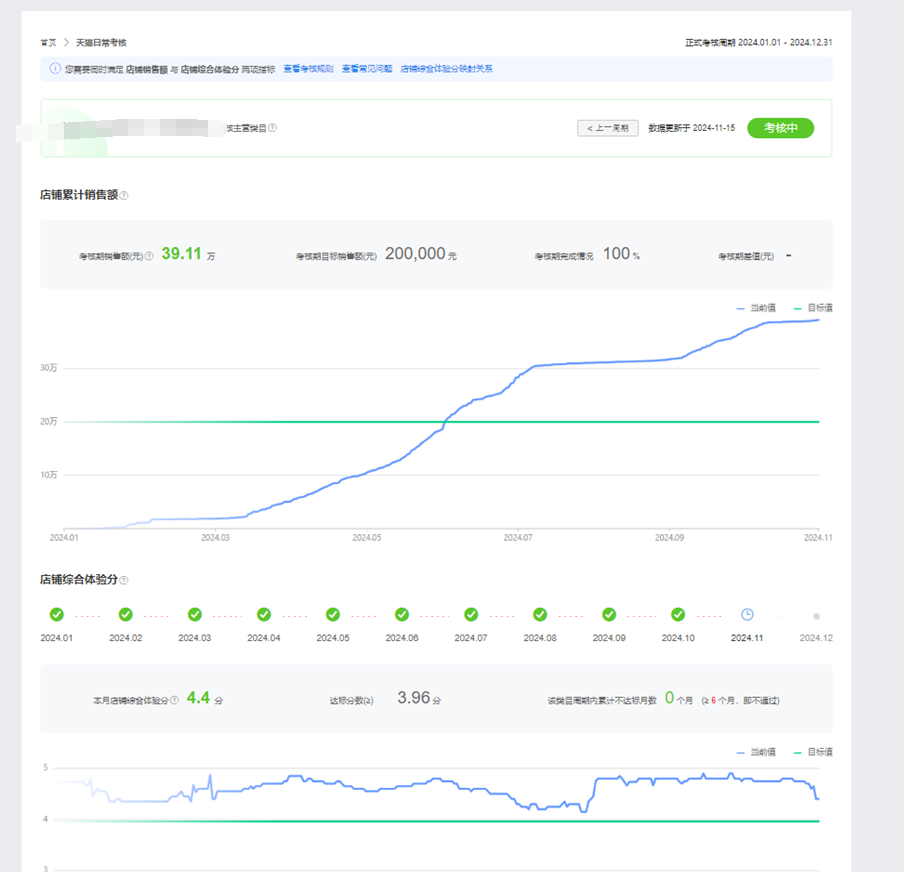Open the 查看常见问题 link
904x872 pixels.
click(x=366, y=69)
